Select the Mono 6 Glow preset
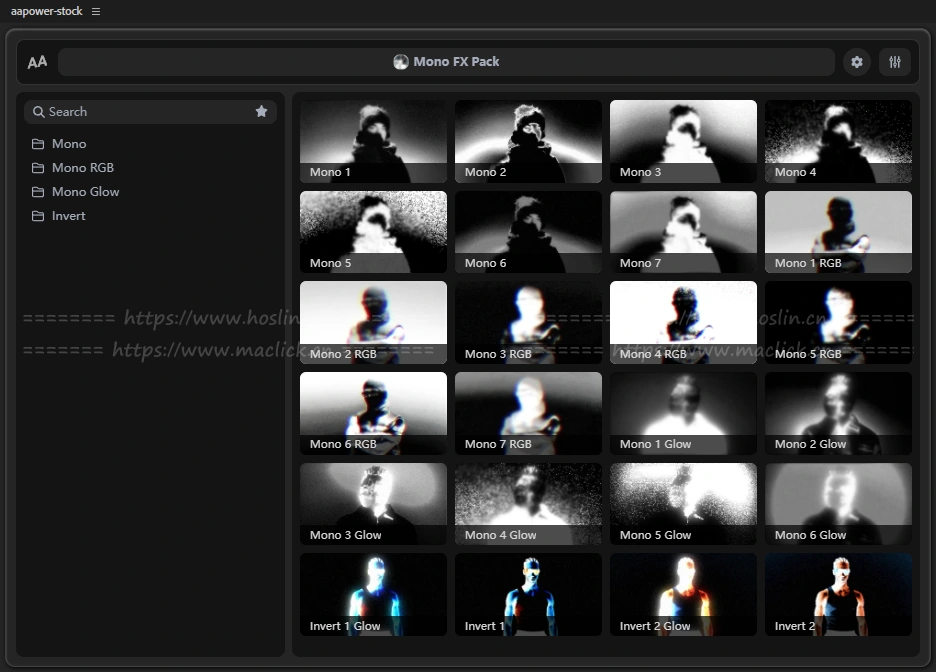 (x=838, y=504)
